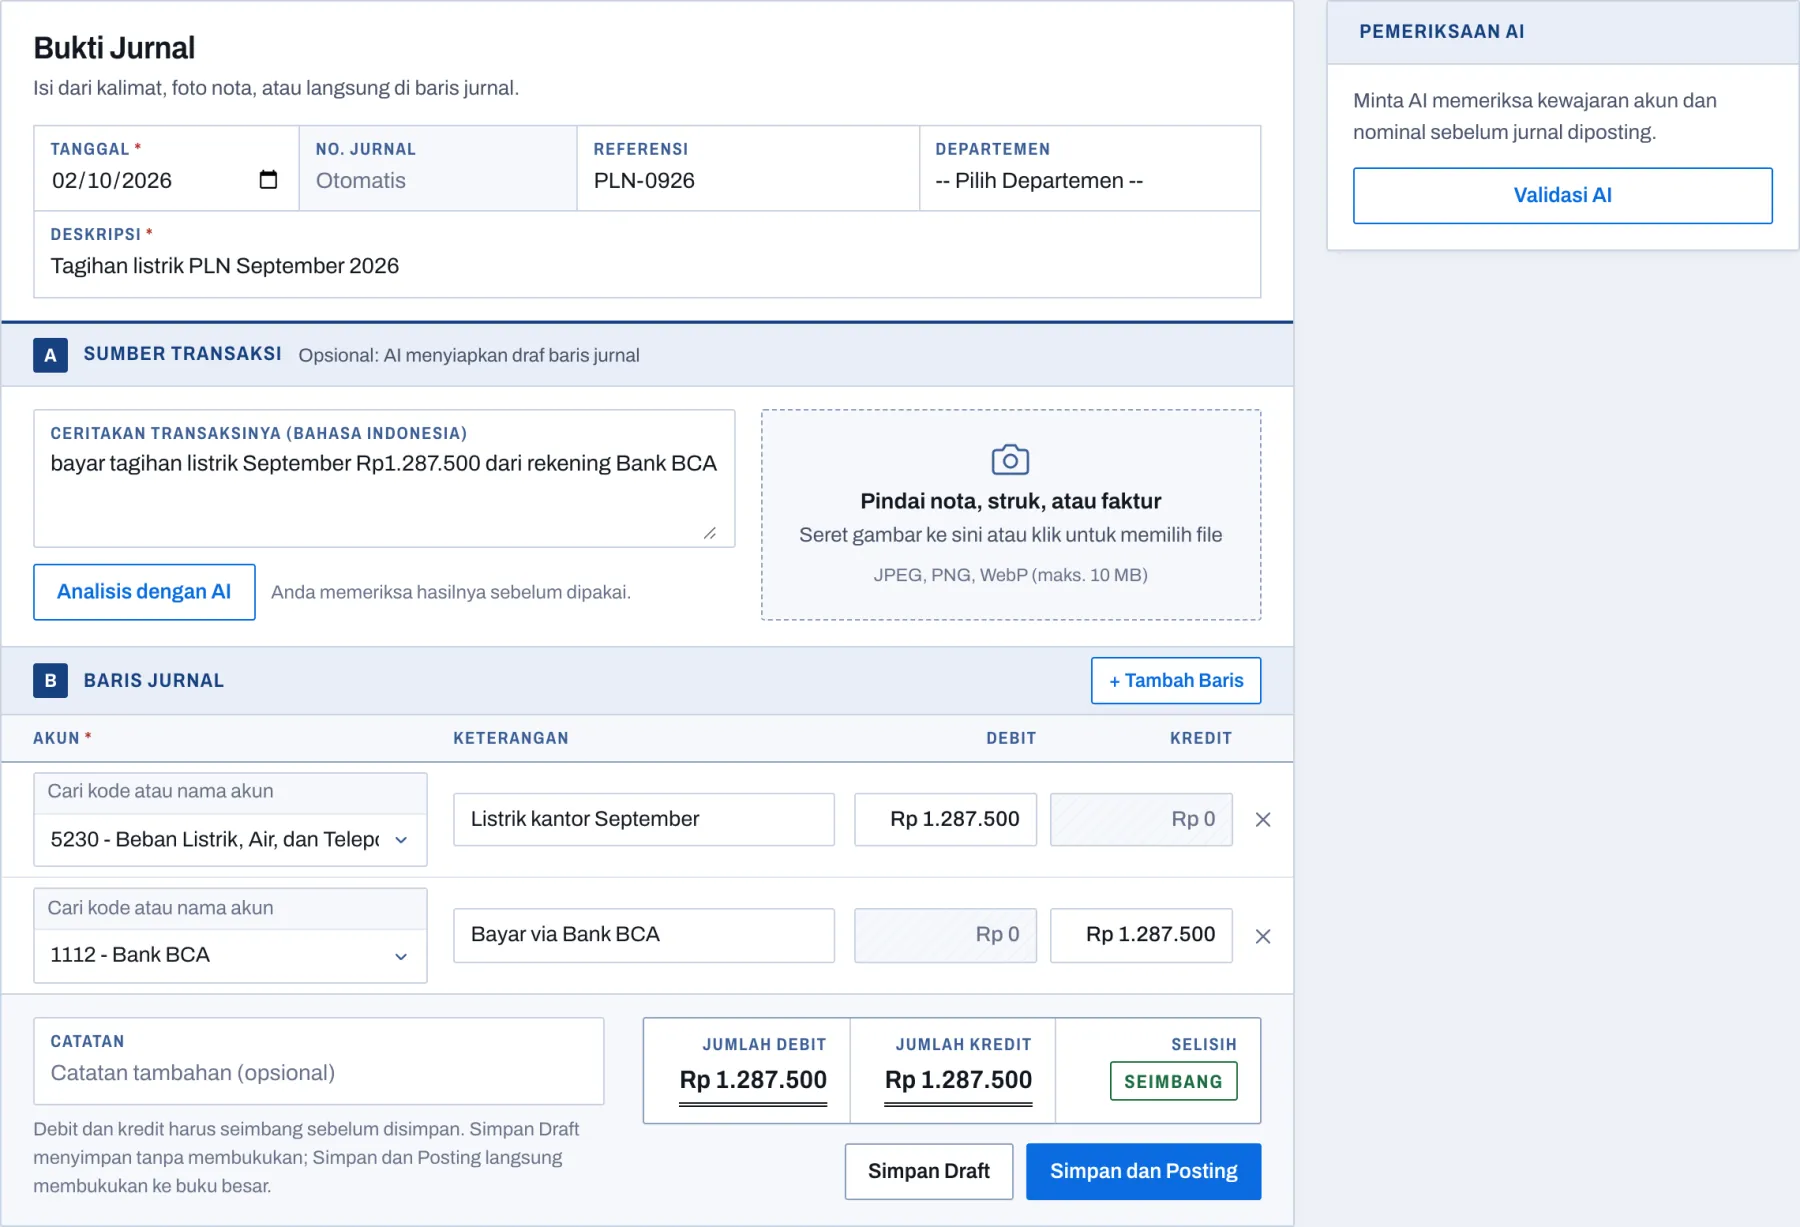Click kredit amount of Bank BCA row
Image resolution: width=1800 pixels, height=1227 pixels.
coord(1142,936)
